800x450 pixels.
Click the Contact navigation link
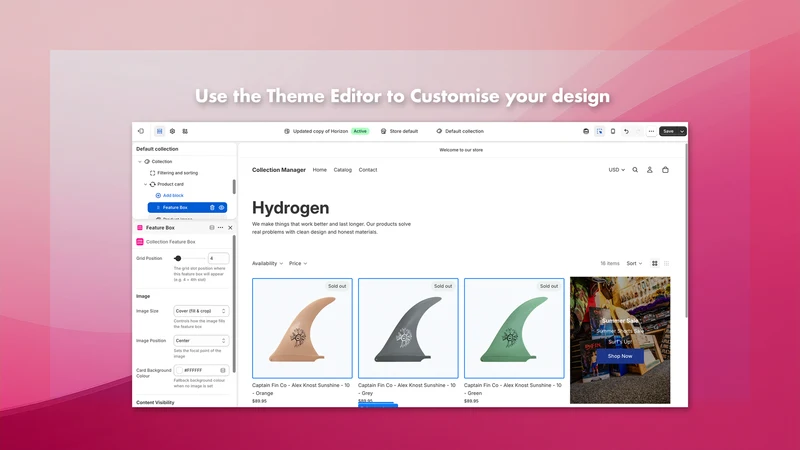point(368,170)
